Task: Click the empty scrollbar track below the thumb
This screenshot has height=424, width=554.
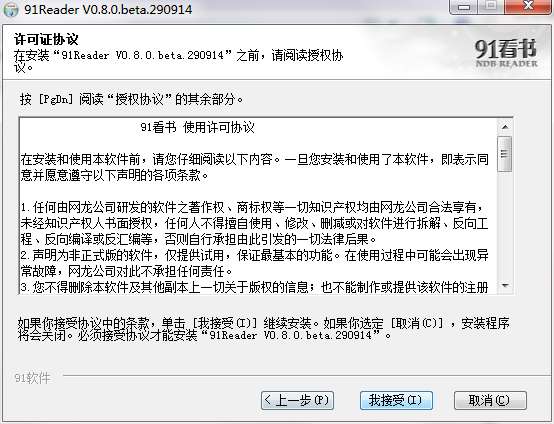Action: [505, 225]
